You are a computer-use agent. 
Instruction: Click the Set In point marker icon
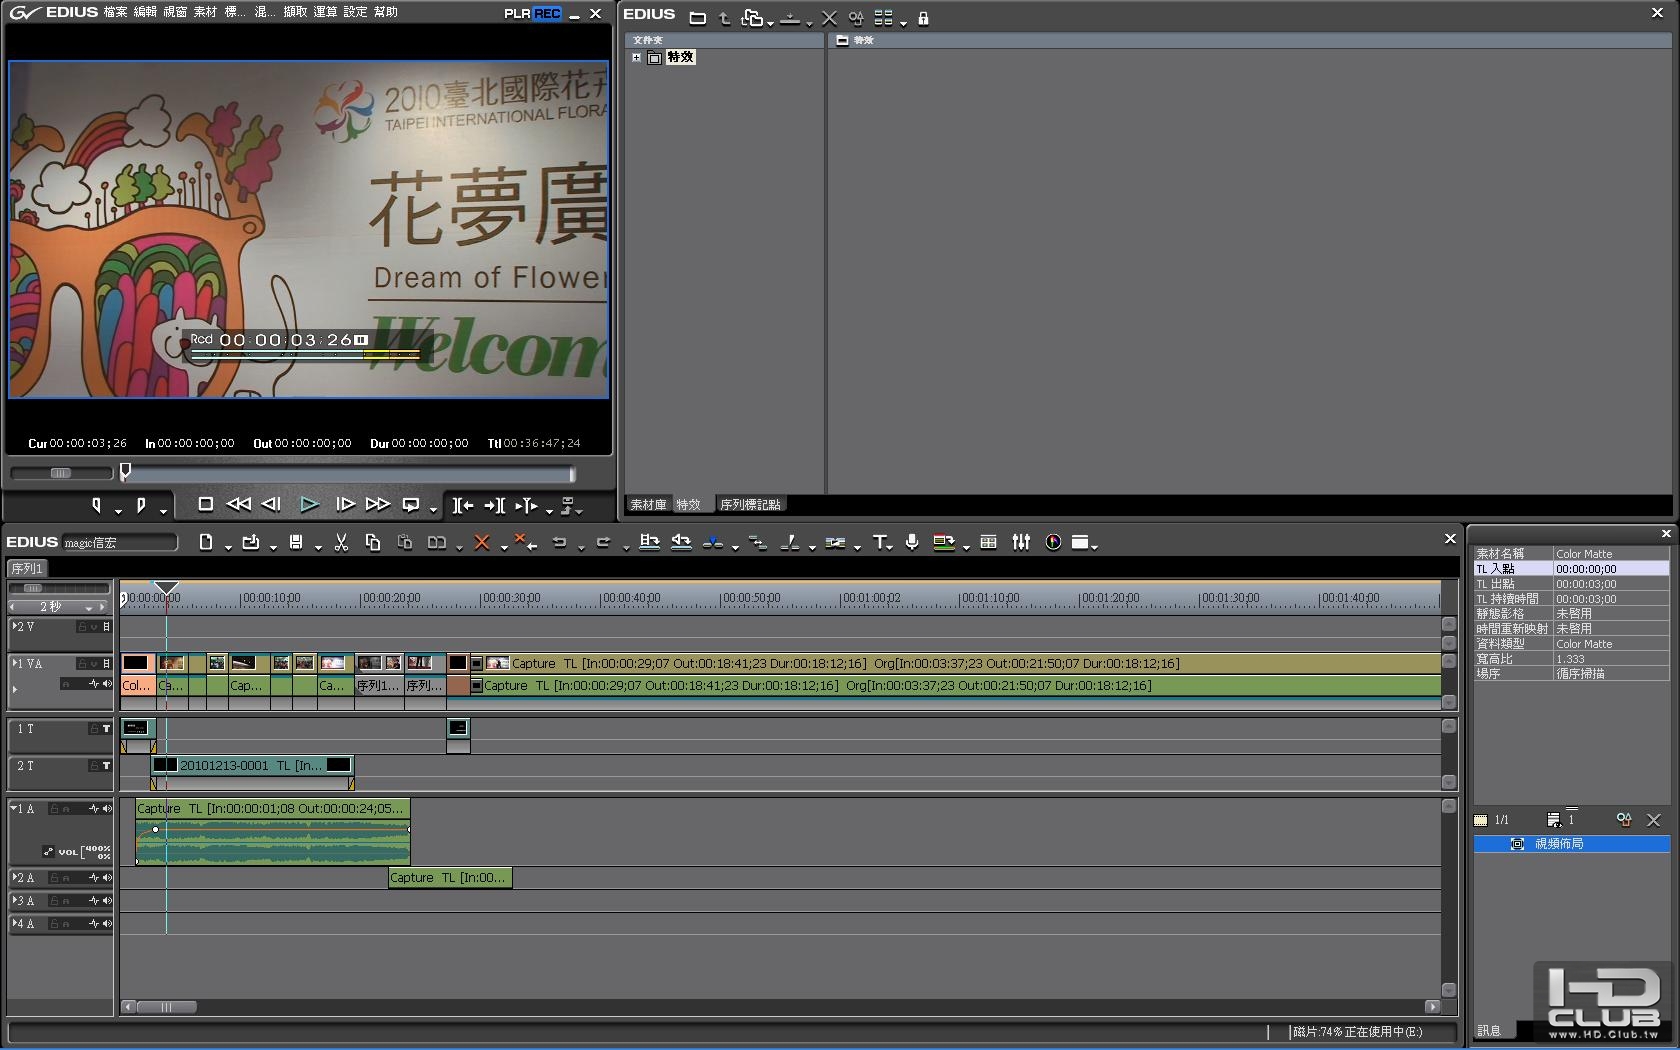point(97,506)
